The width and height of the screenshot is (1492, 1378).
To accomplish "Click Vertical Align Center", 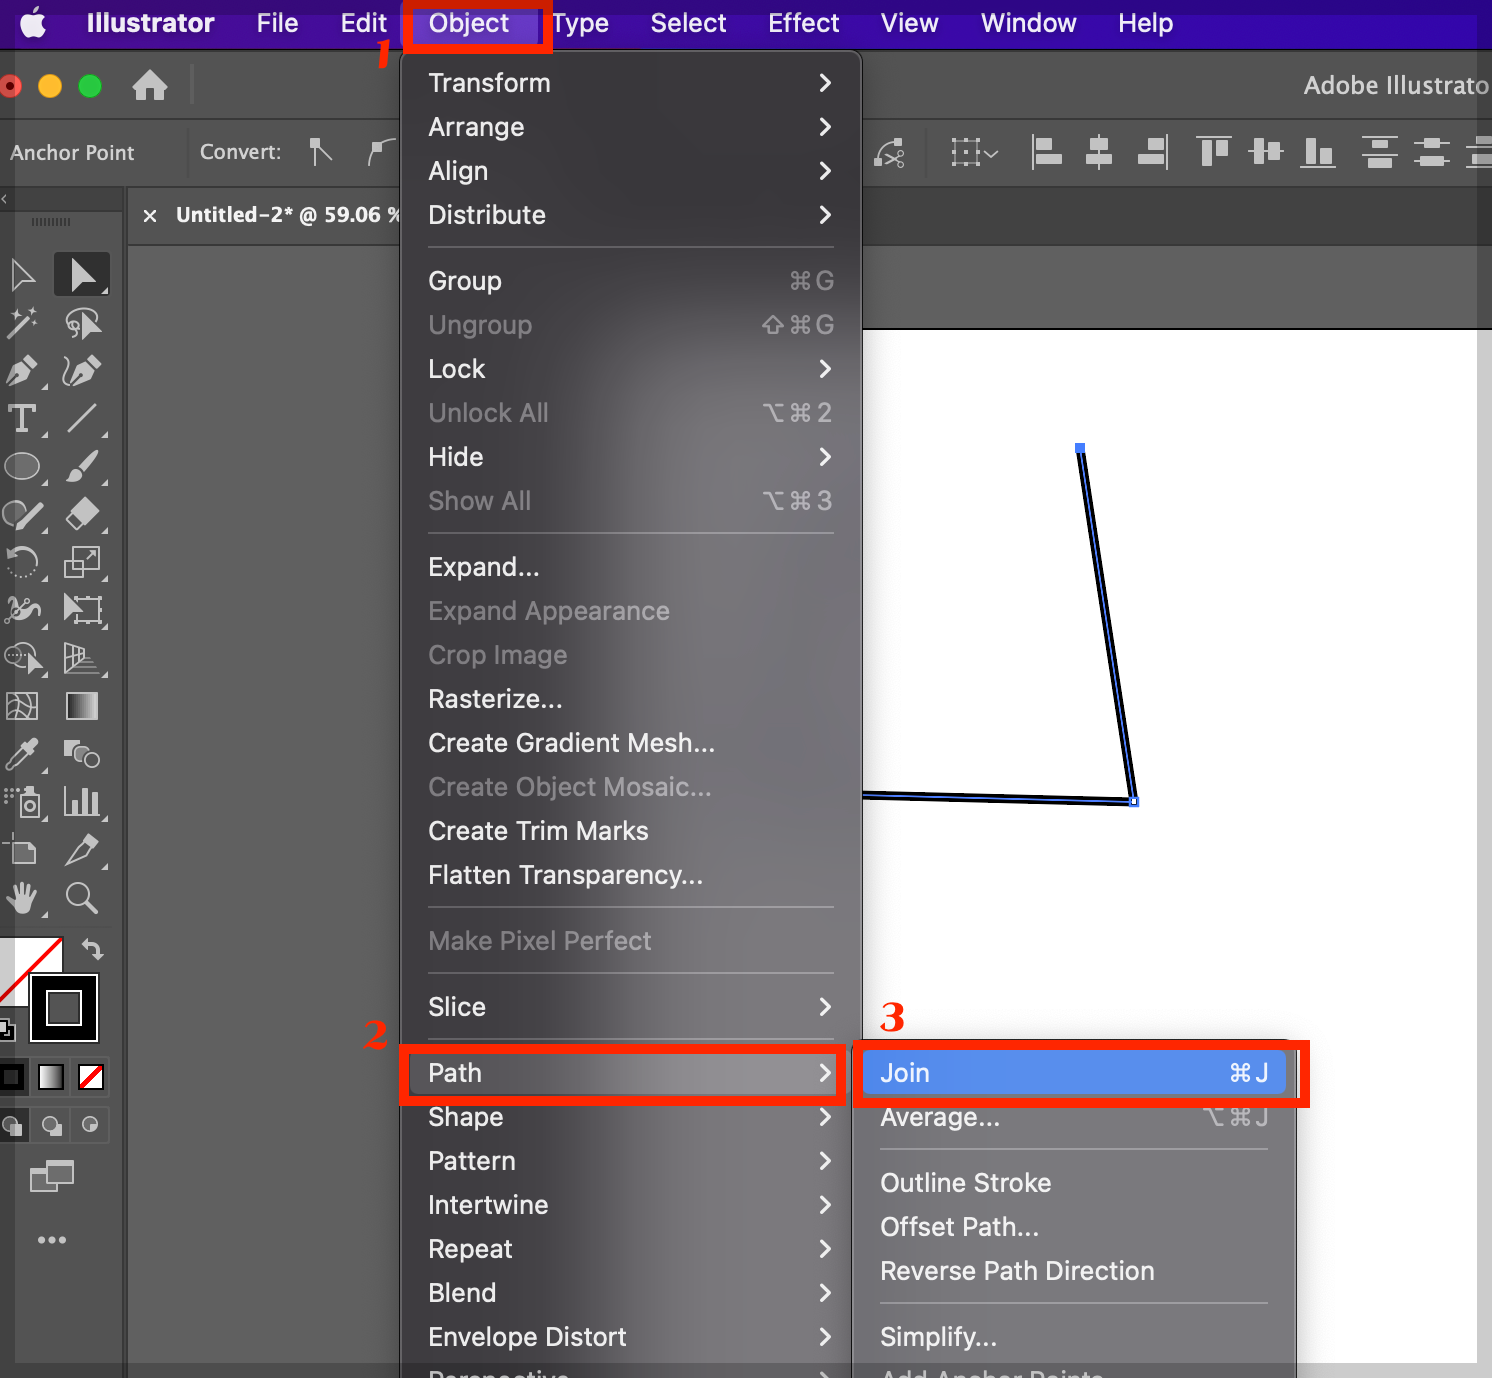I will (1266, 152).
